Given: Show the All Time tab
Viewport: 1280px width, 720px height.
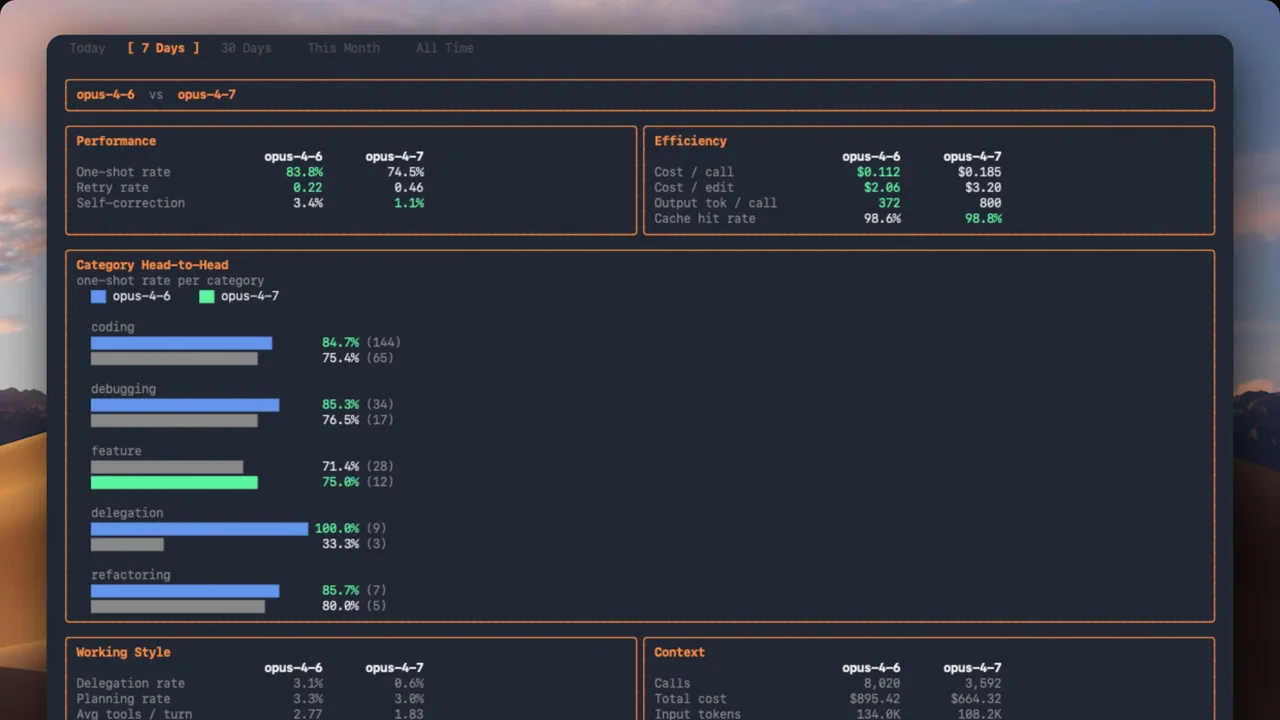Looking at the screenshot, I should 445,48.
